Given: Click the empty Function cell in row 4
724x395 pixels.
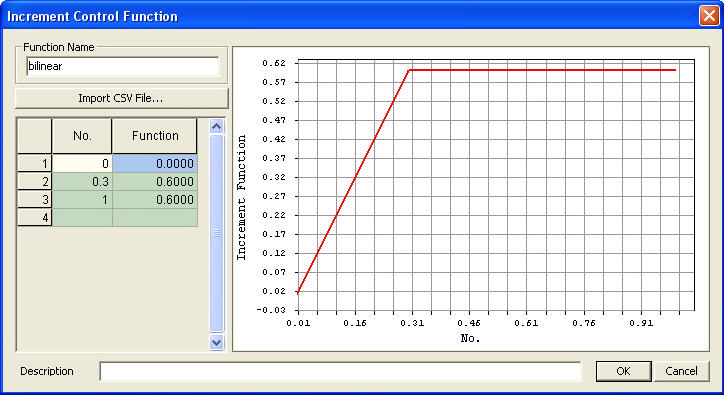Looking at the screenshot, I should (x=155, y=217).
